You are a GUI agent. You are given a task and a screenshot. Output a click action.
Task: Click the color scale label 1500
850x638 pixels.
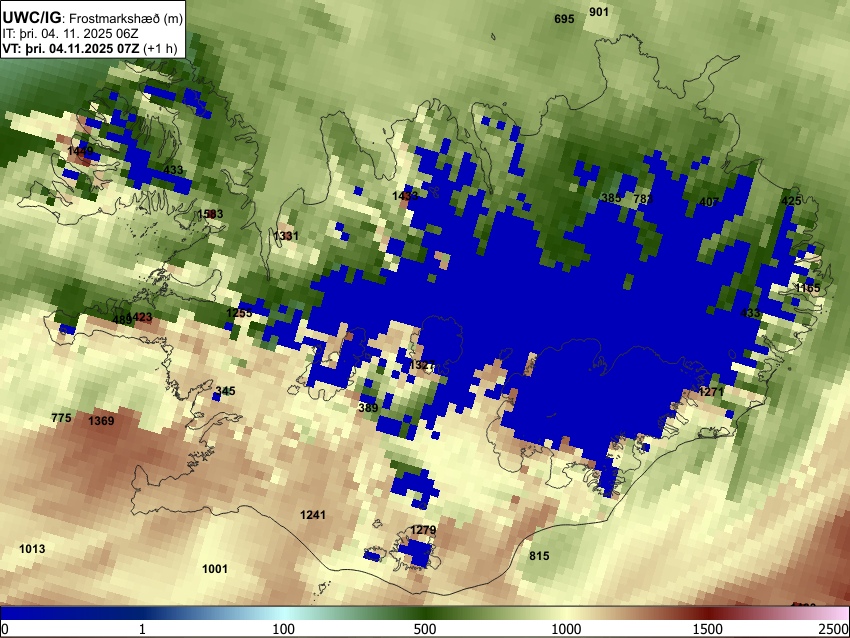[708, 630]
